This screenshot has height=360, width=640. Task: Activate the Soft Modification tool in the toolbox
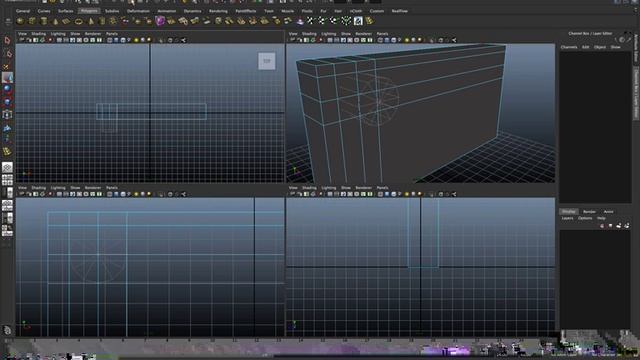pyautogui.click(x=7, y=129)
